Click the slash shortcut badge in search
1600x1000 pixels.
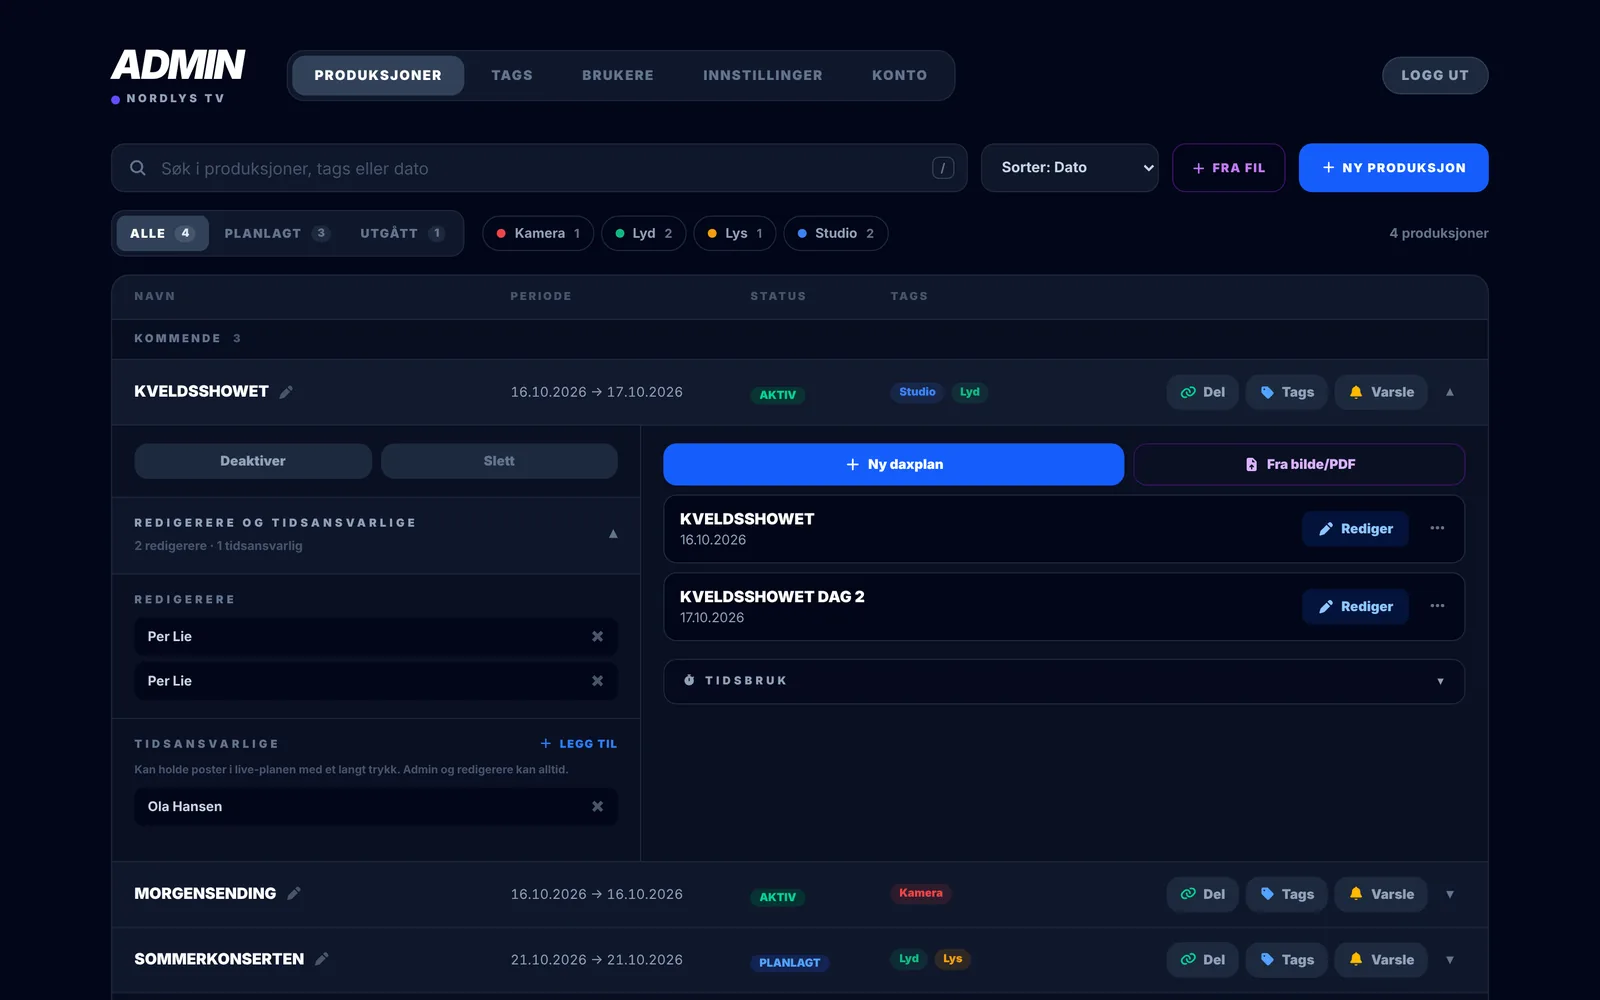[x=943, y=168]
